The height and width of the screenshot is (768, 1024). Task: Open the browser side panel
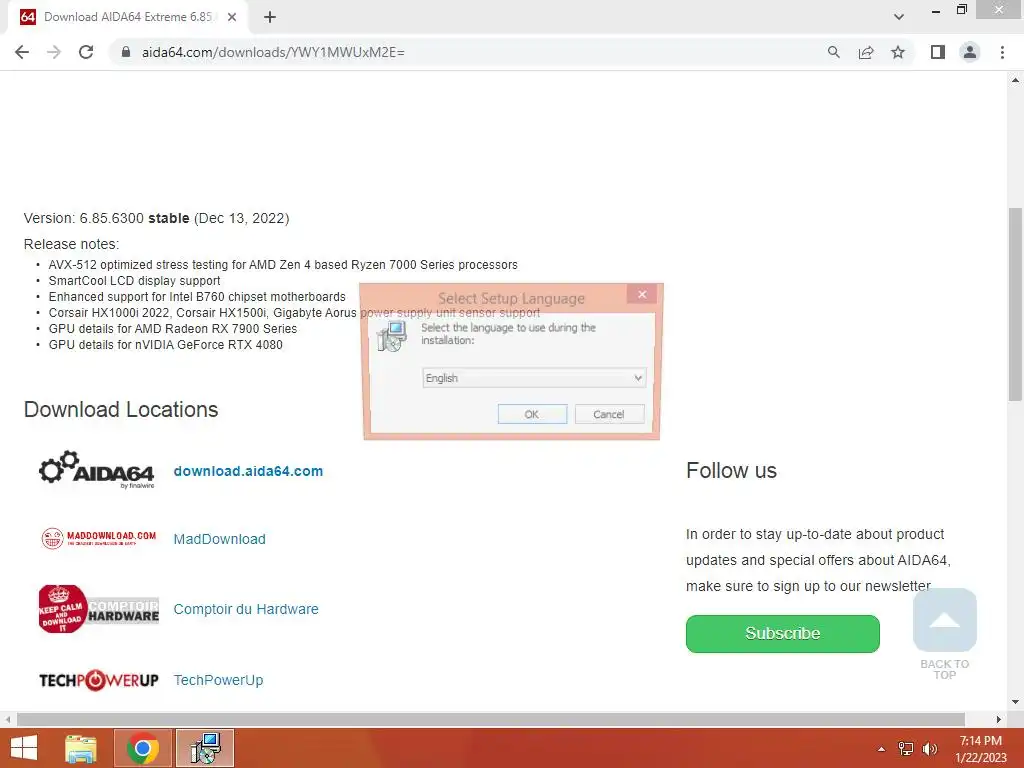click(938, 52)
